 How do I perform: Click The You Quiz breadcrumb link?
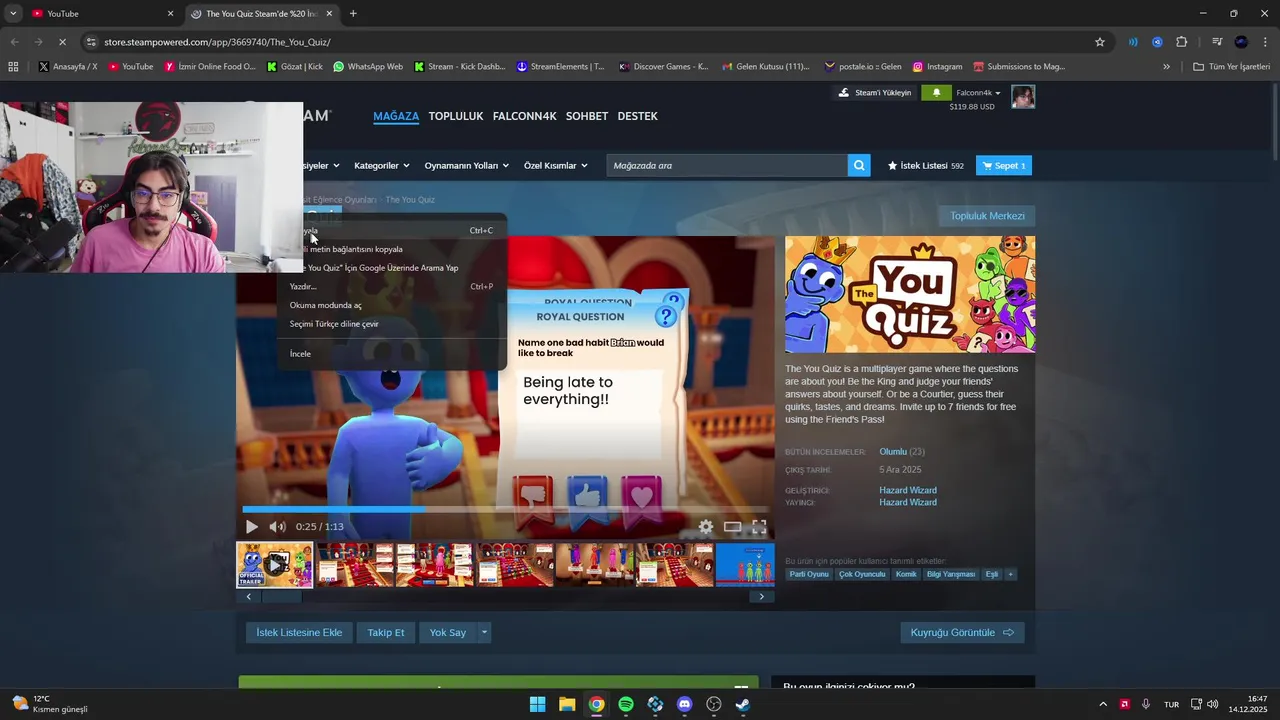point(410,200)
